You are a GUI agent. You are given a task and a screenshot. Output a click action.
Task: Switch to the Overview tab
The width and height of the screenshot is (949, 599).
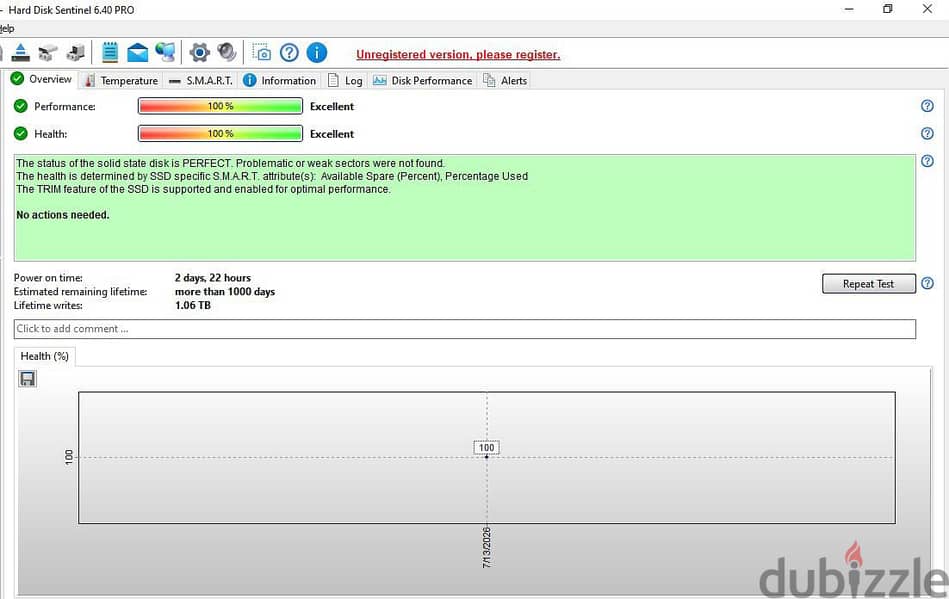(41, 79)
